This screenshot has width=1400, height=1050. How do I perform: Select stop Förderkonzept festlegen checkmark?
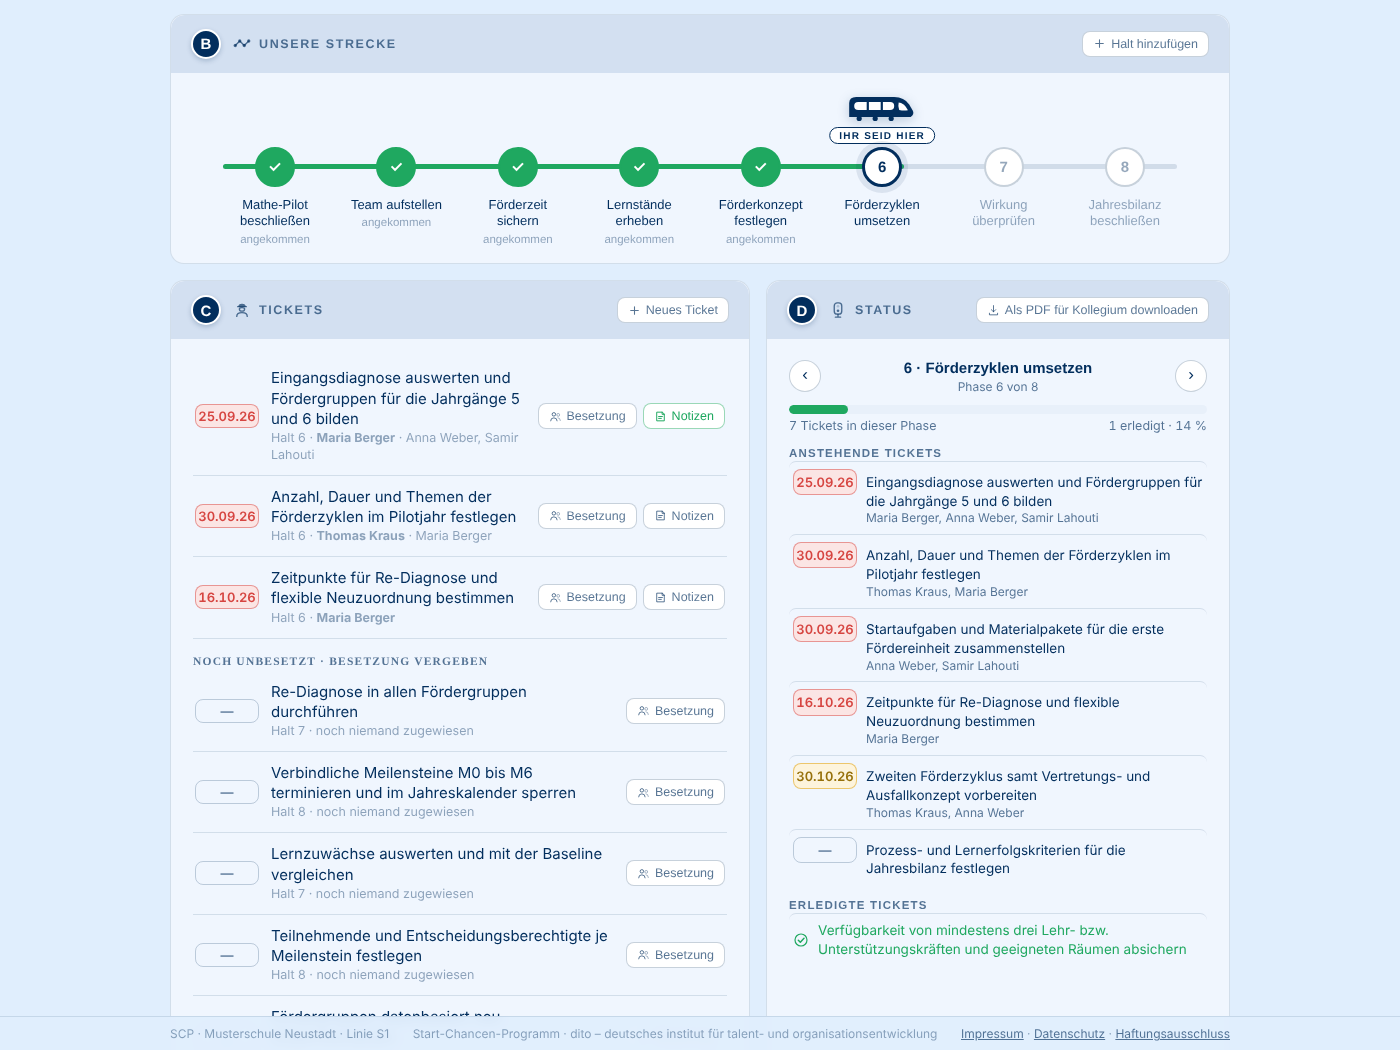tap(761, 167)
